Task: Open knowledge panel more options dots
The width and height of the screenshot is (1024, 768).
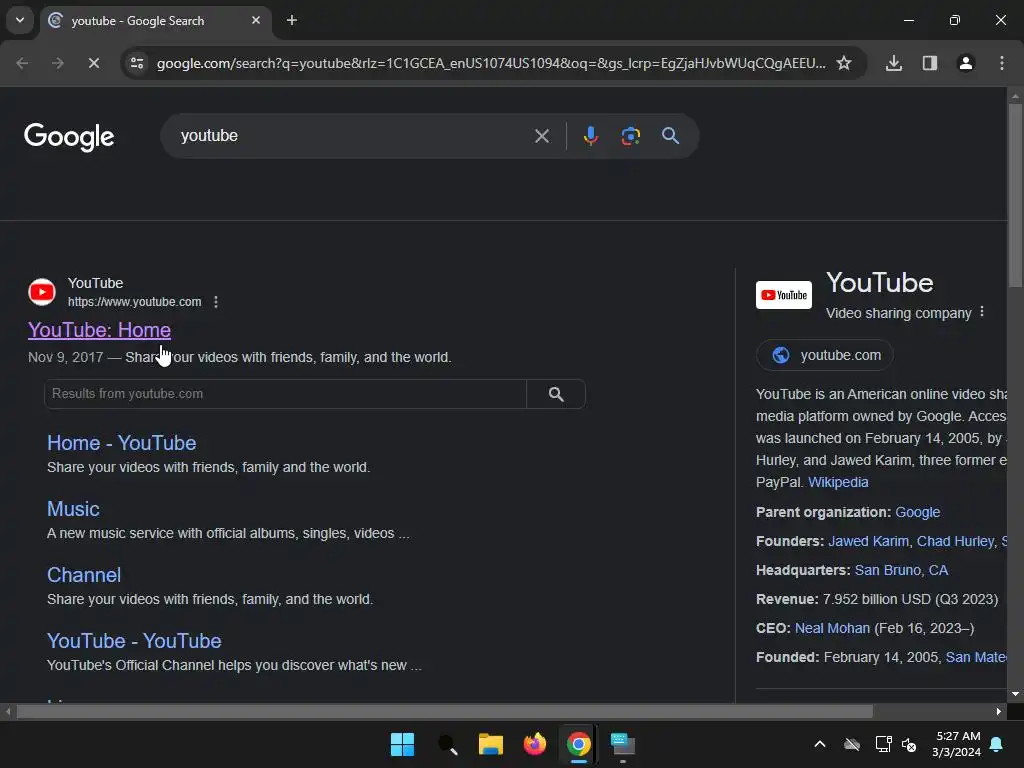Action: click(982, 312)
